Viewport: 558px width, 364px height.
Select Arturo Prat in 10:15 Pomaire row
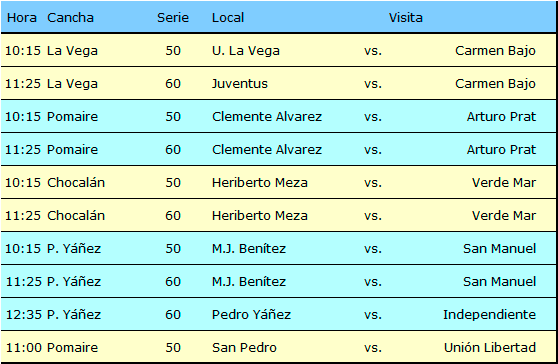coord(501,117)
